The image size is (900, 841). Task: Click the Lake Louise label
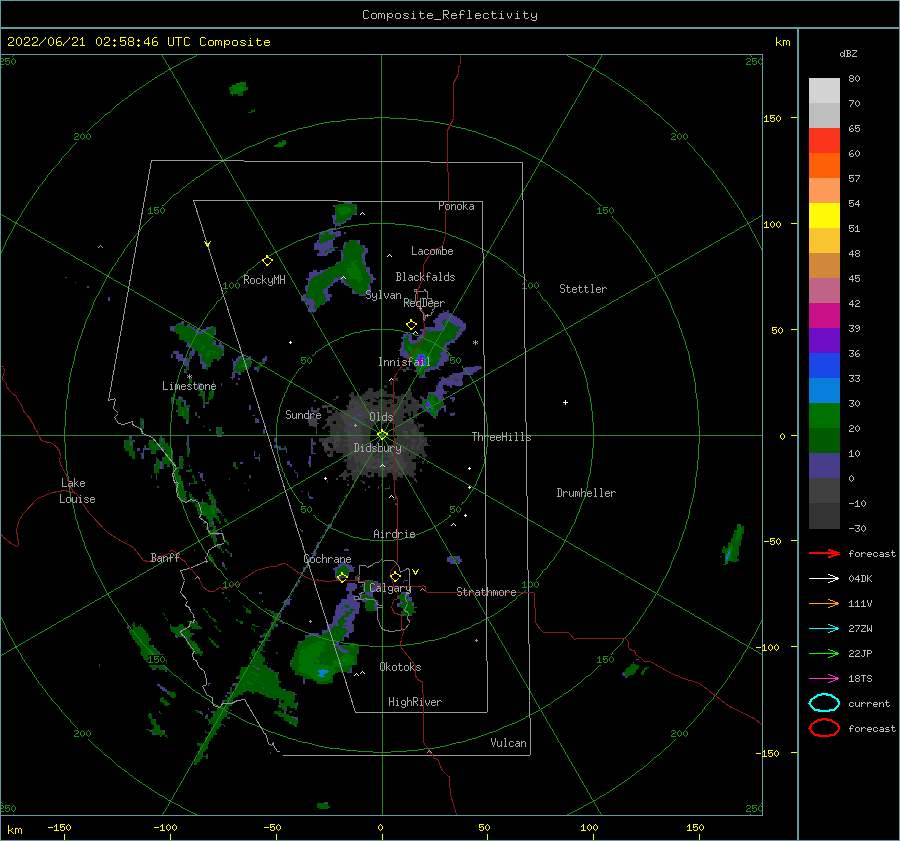coord(77,491)
